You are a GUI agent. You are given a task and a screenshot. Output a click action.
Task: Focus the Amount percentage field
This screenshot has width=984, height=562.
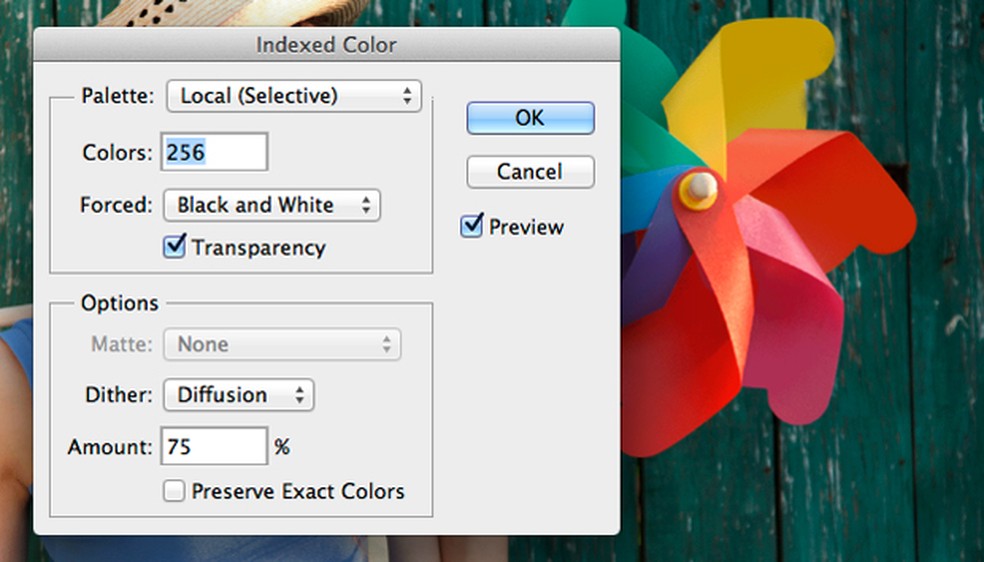point(214,446)
